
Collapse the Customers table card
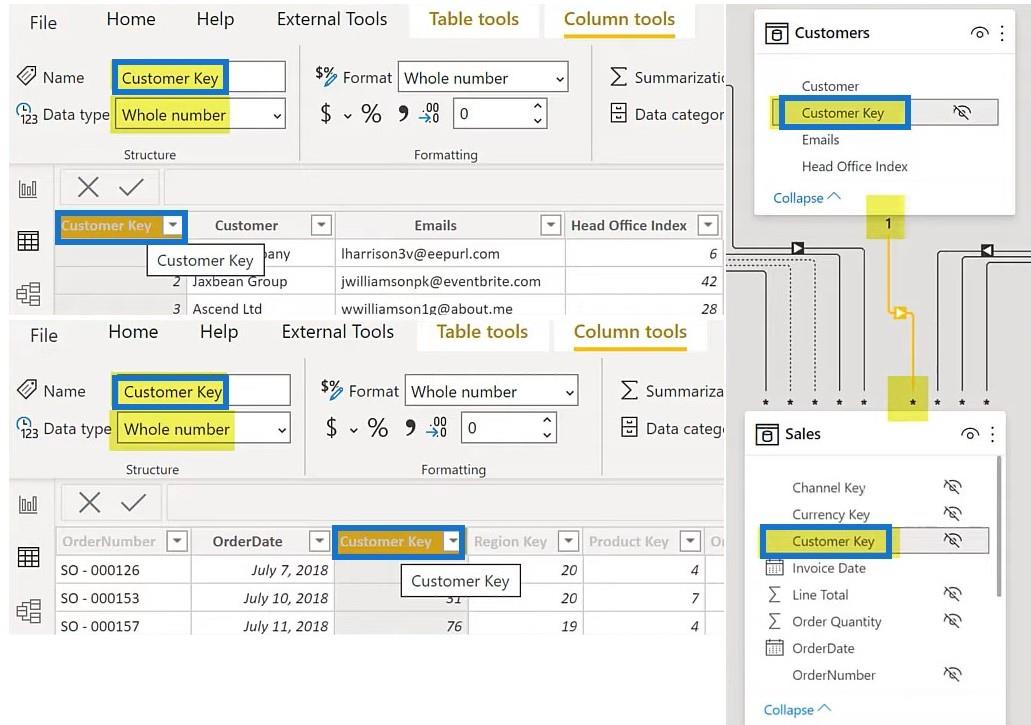point(807,197)
